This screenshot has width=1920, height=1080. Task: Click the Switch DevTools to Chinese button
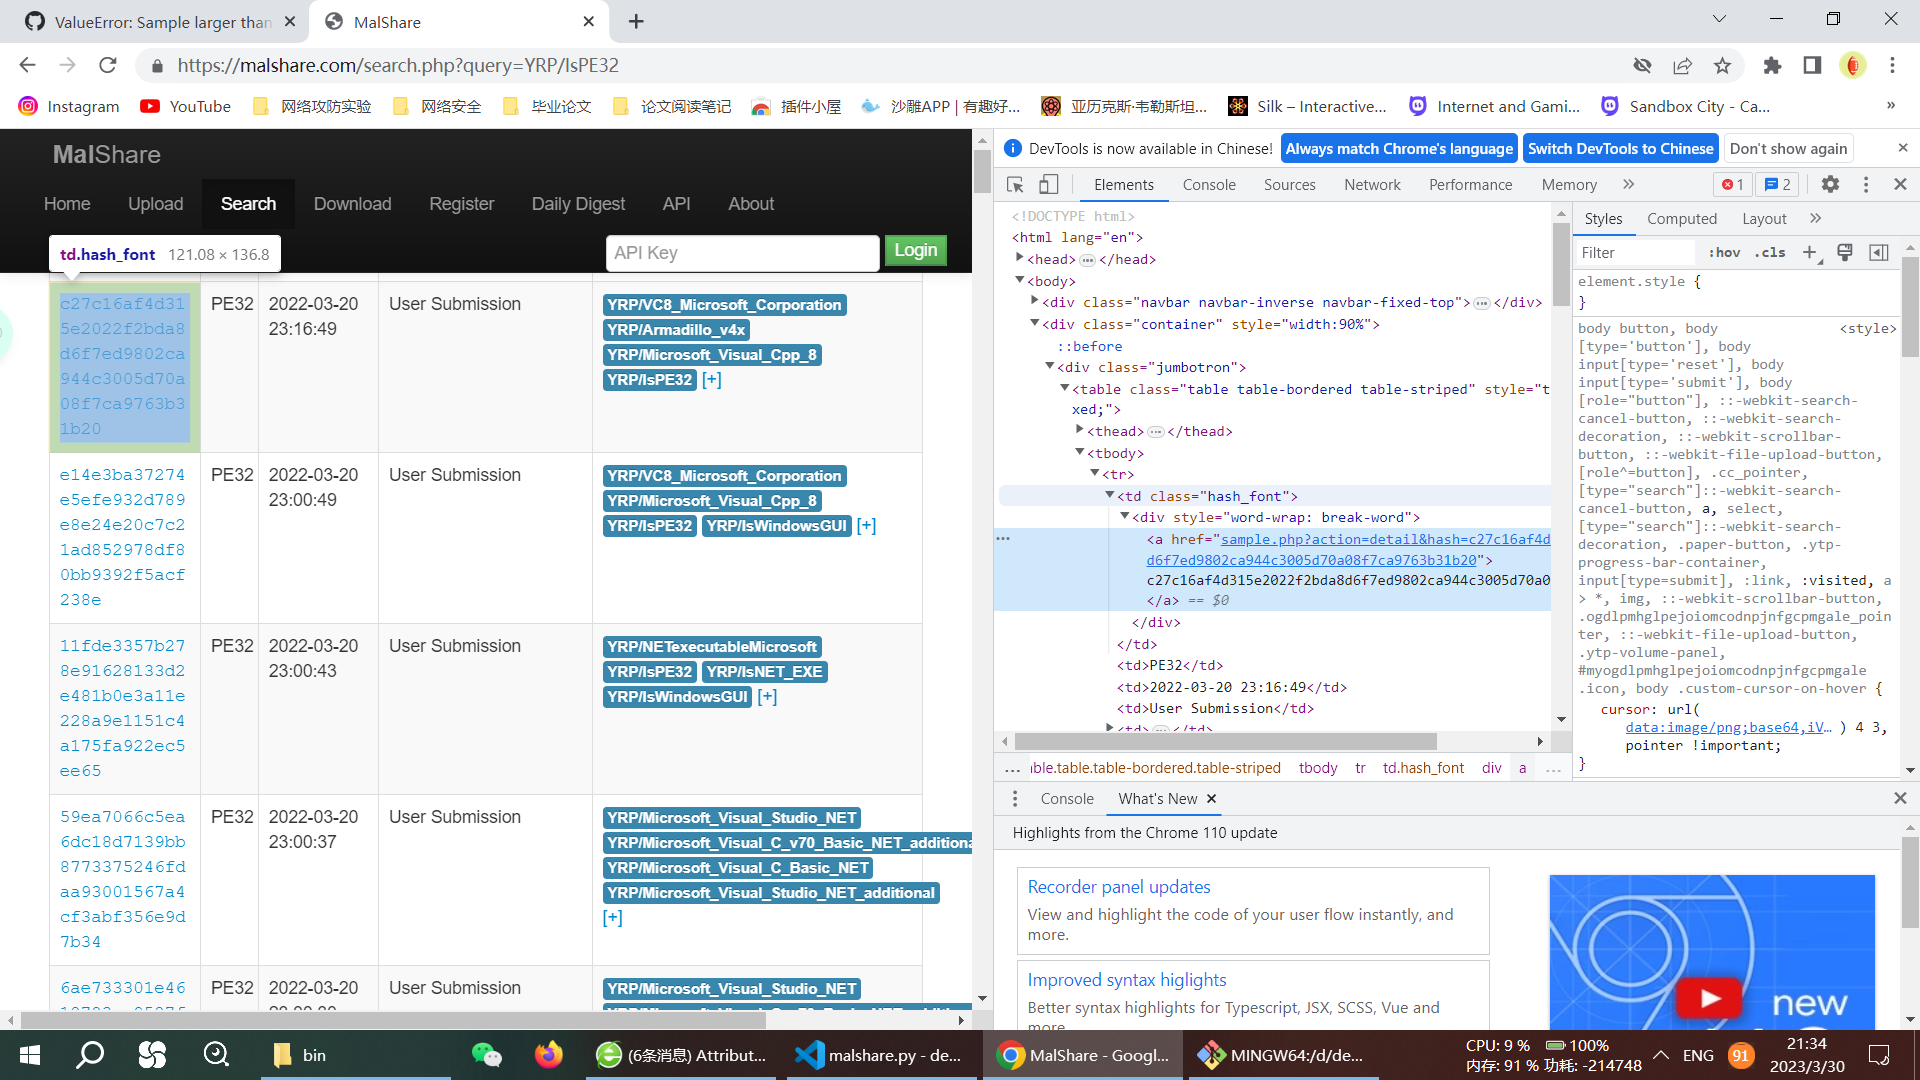point(1619,148)
